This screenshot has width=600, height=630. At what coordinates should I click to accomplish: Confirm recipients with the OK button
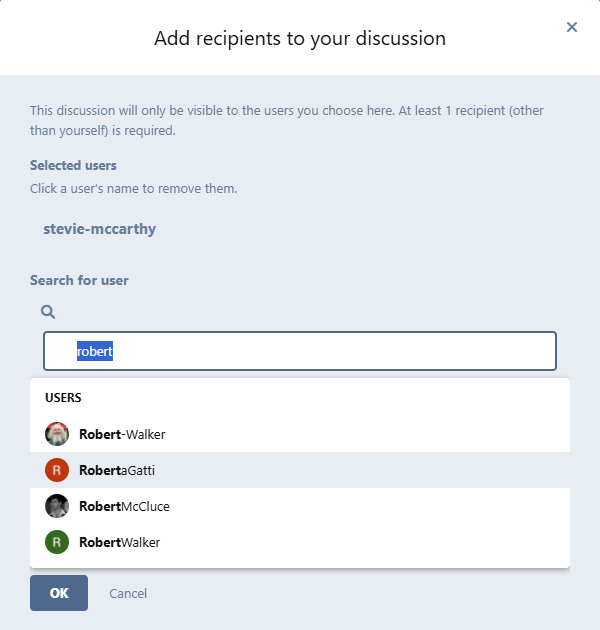point(59,593)
